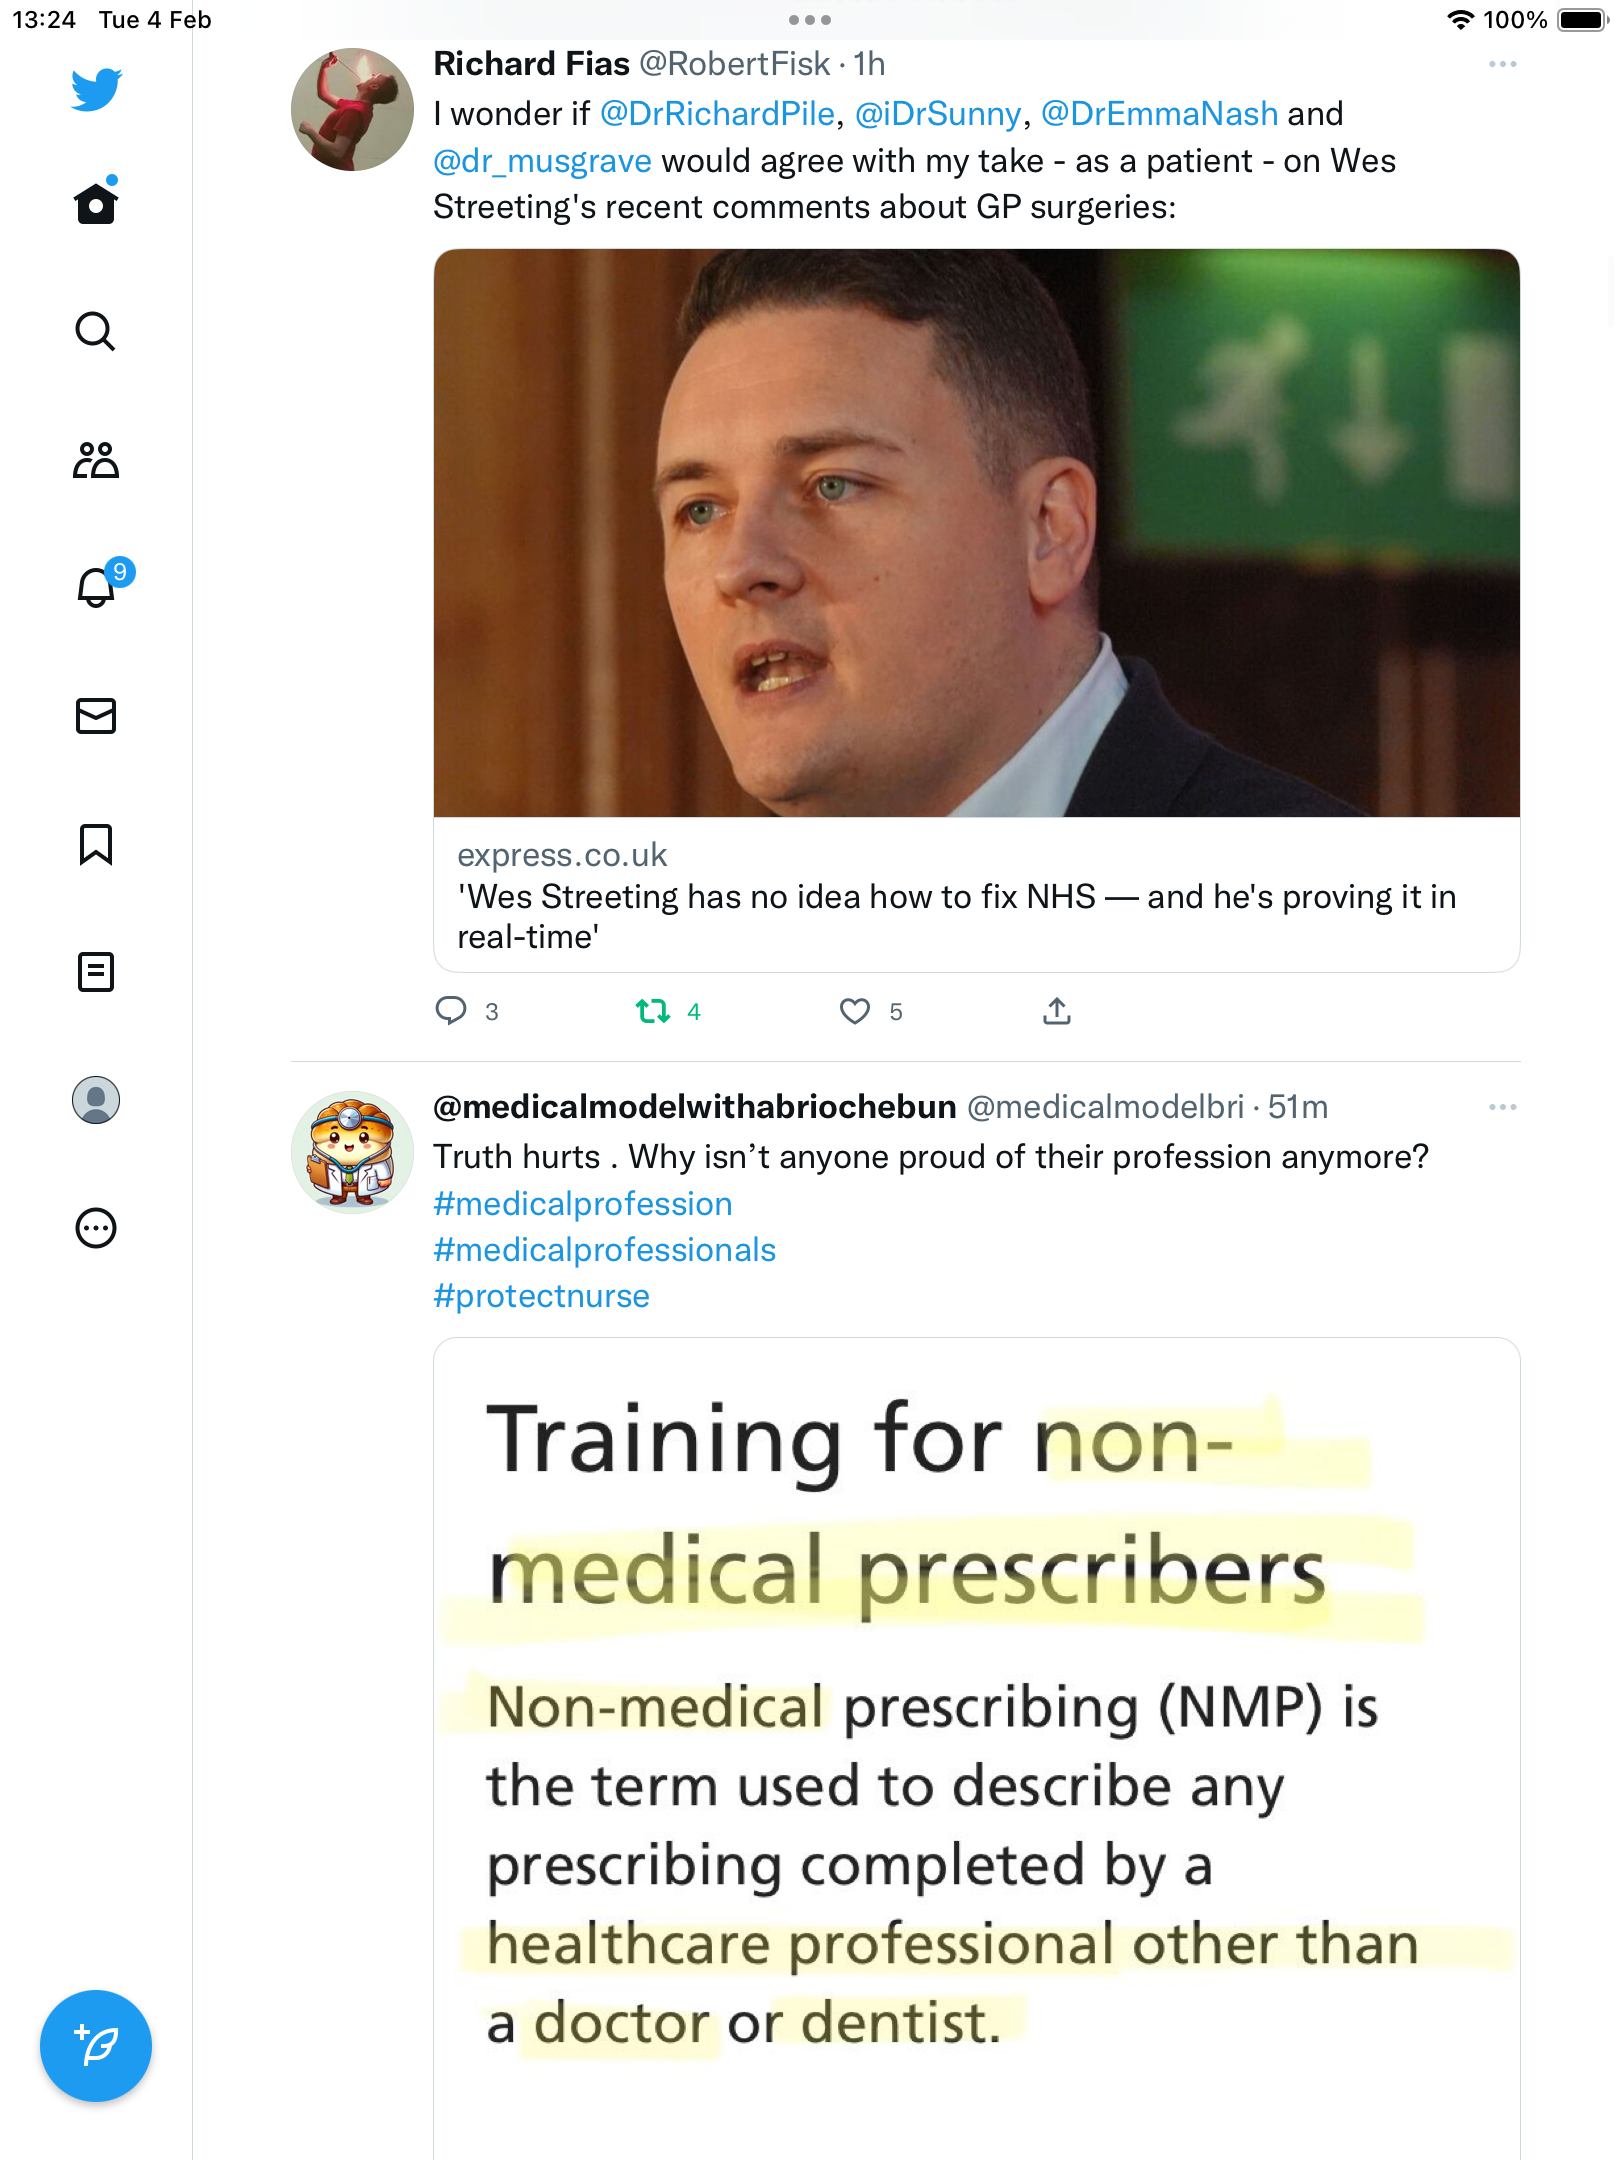The width and height of the screenshot is (1620, 2160).
Task: Open options menu on medicalmodelwithabriochebun tweet
Action: coord(1502,1107)
